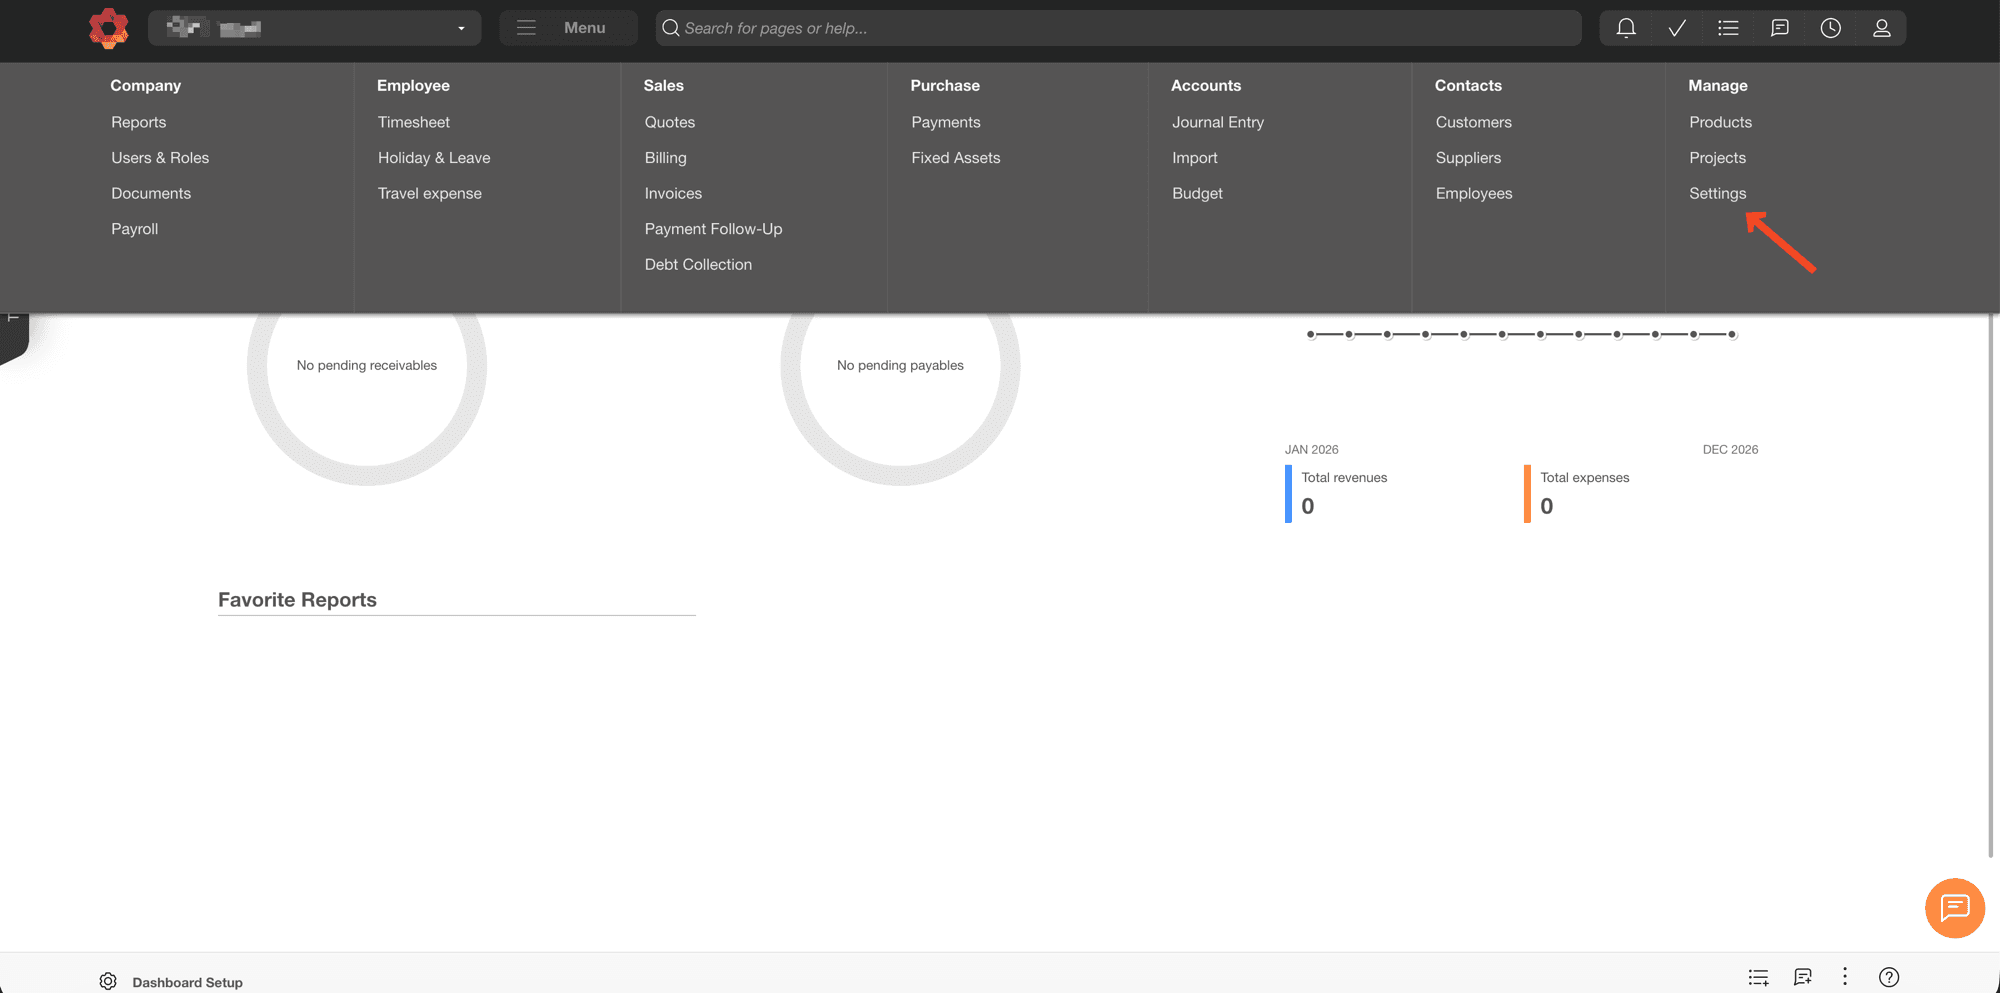The image size is (2000, 993).
Task: Open Products under Manage
Action: point(1720,122)
